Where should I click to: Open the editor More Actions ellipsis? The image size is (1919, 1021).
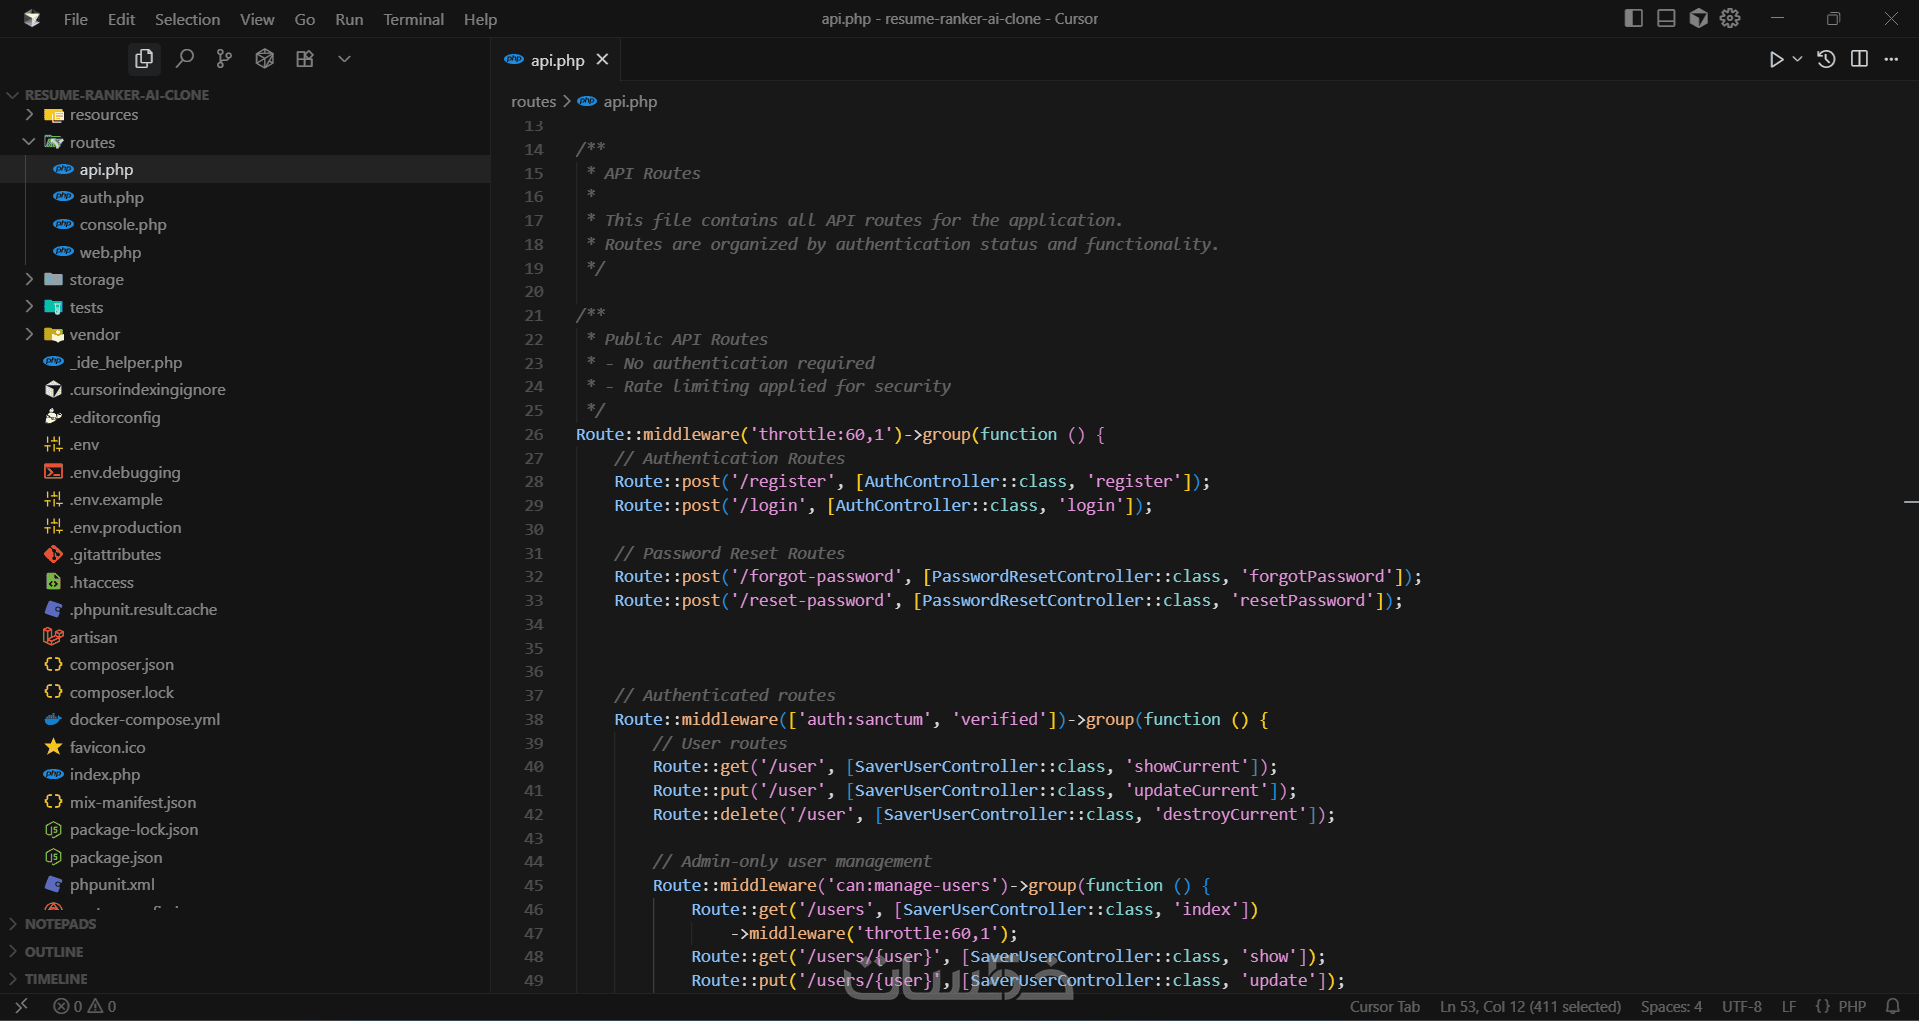tap(1891, 59)
